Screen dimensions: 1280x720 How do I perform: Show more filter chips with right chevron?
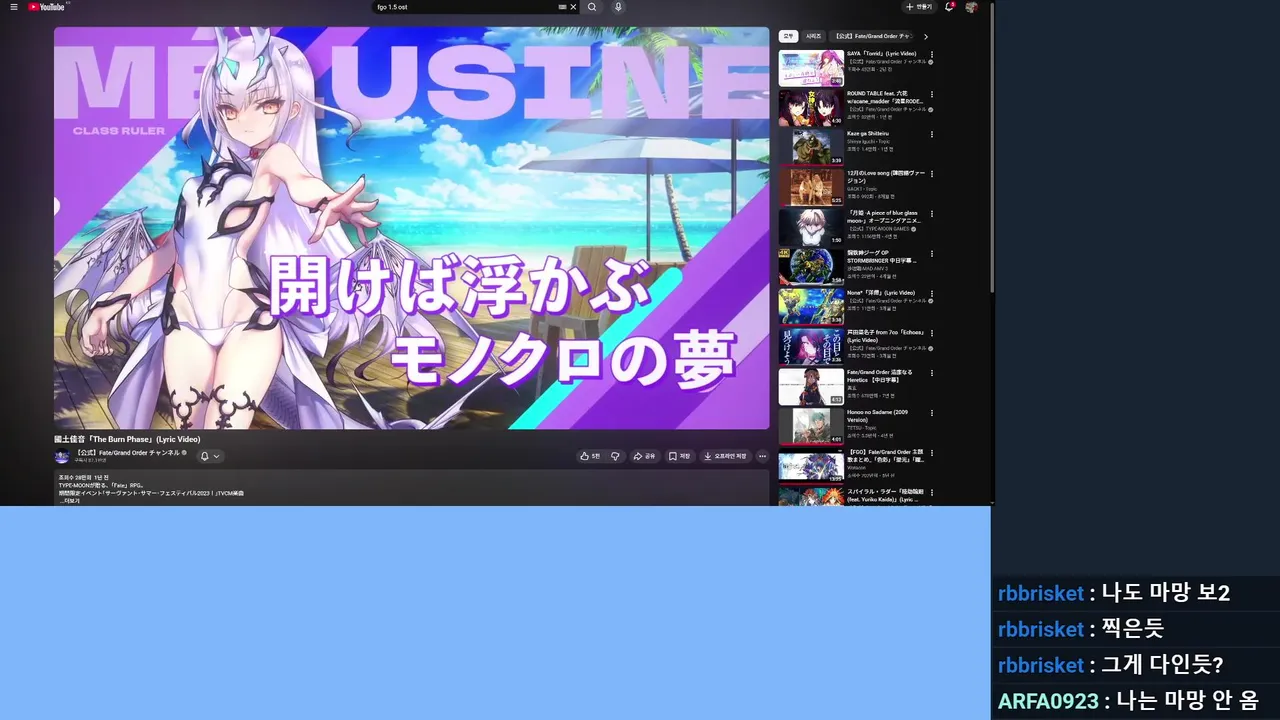click(925, 36)
